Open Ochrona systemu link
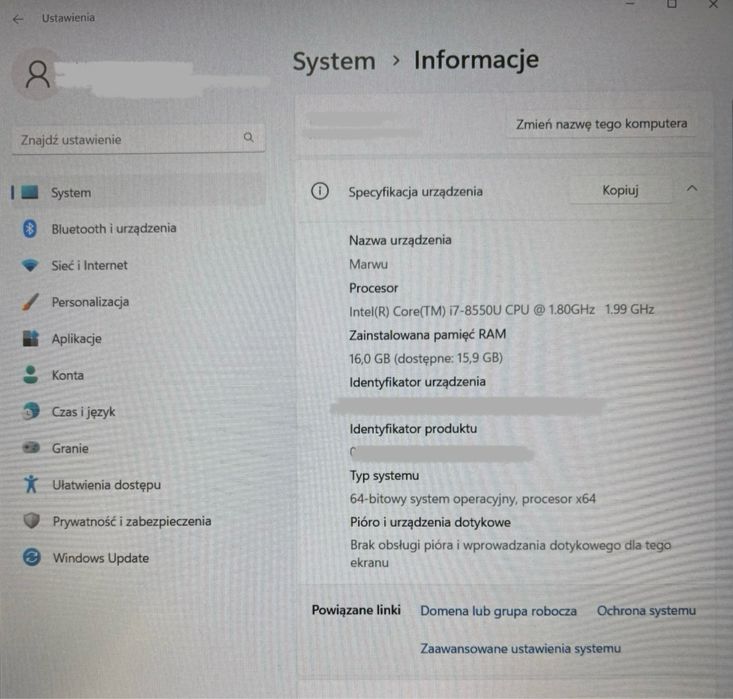The image size is (733, 699). (646, 611)
